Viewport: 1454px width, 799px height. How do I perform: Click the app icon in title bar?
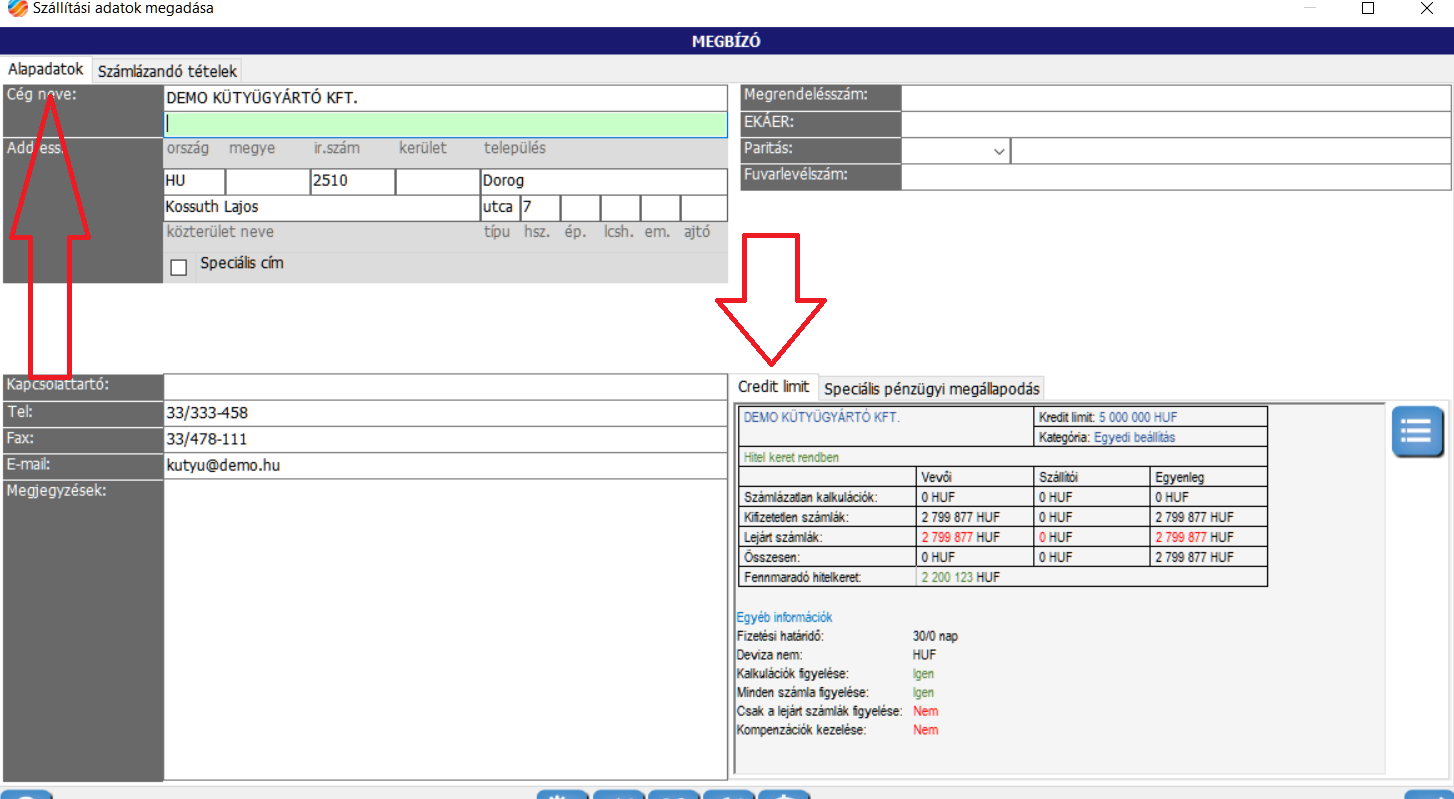17,8
